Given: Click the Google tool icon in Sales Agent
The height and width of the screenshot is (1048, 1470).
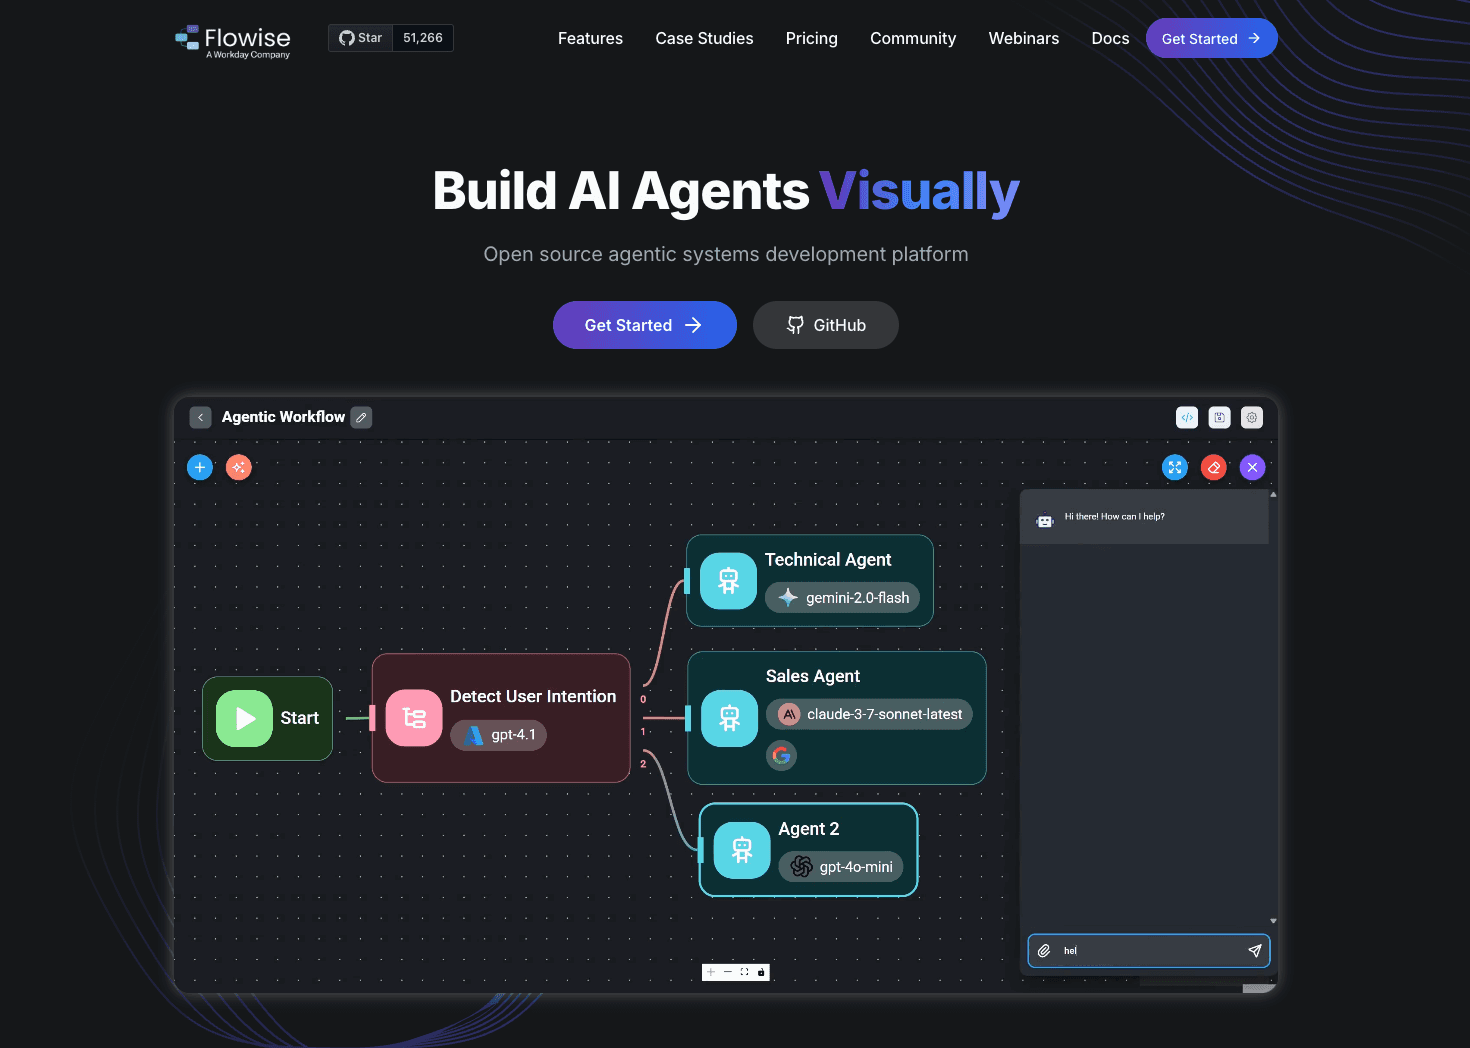Looking at the screenshot, I should [782, 756].
